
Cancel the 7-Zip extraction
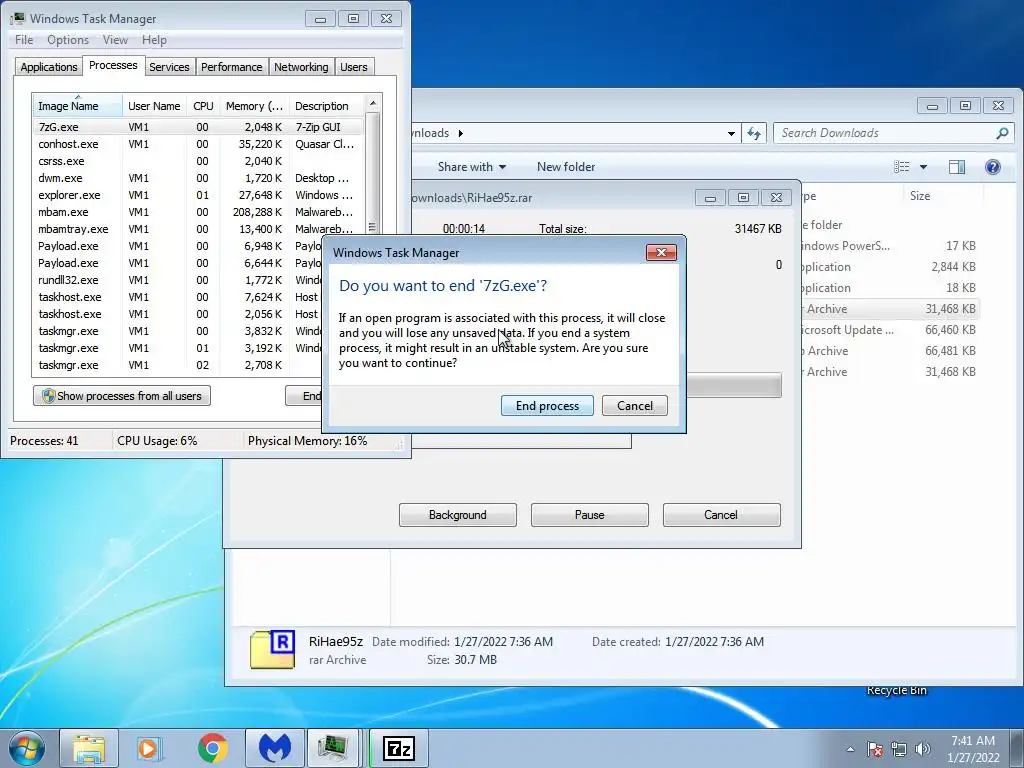(x=722, y=515)
